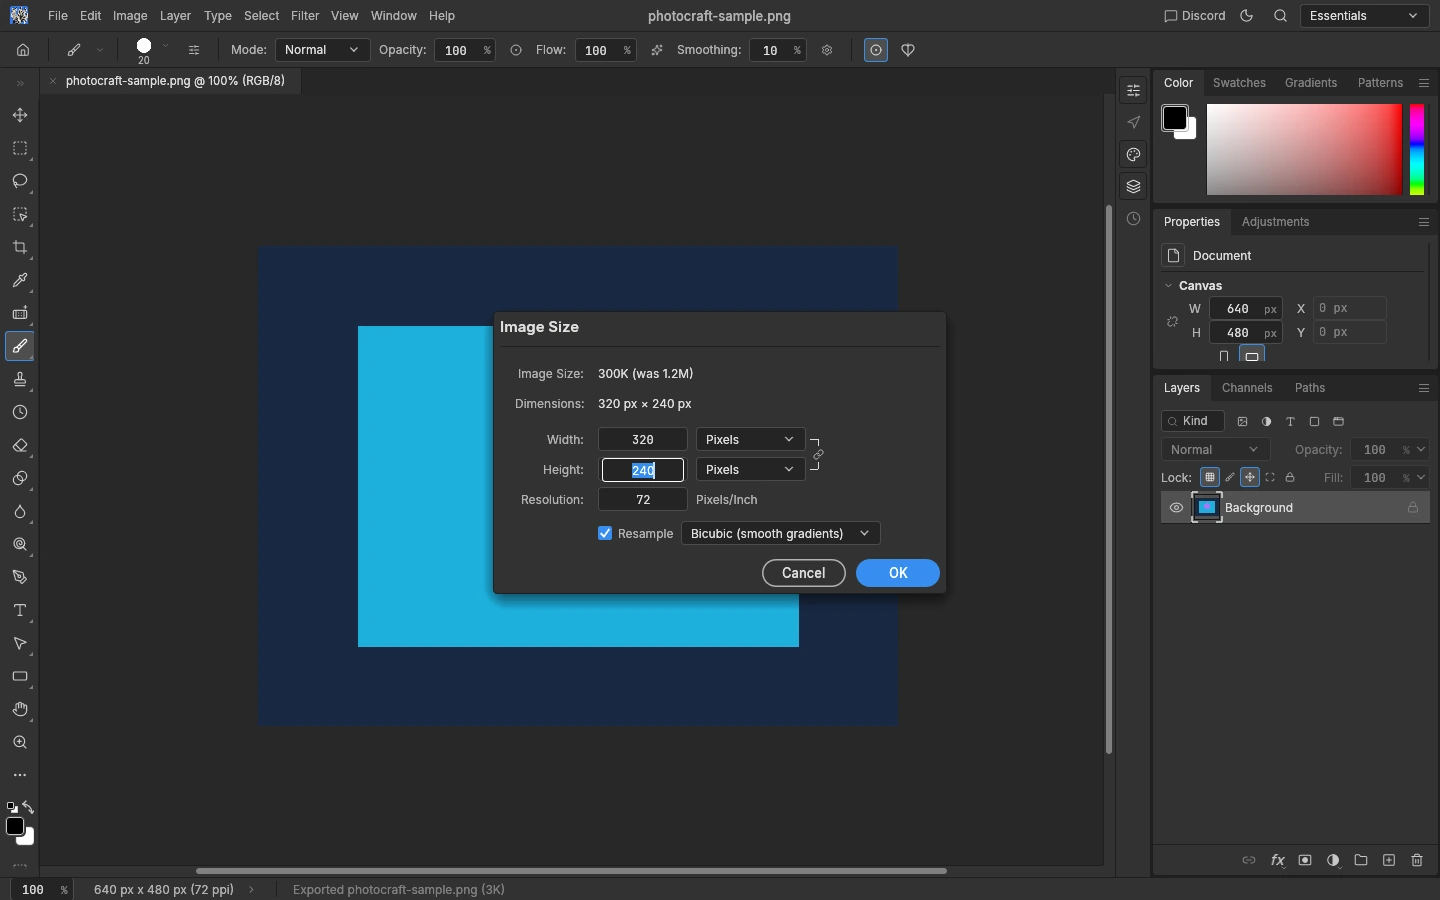Viewport: 1440px width, 900px height.
Task: Switch to the Adjustments tab
Action: point(1275,222)
